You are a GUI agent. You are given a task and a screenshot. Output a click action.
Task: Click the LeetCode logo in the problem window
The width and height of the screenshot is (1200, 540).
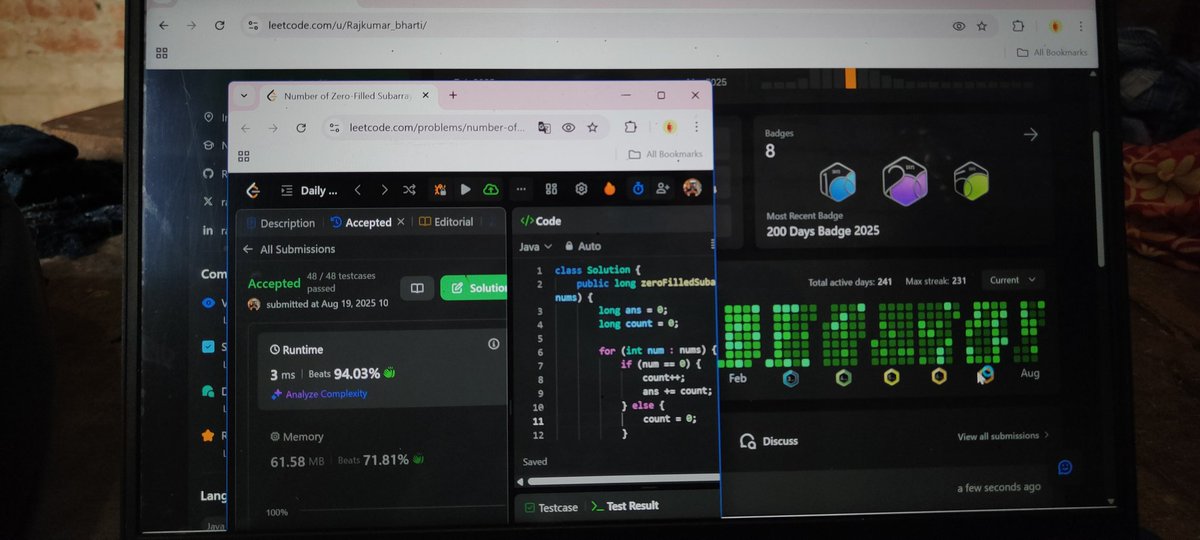pos(253,190)
